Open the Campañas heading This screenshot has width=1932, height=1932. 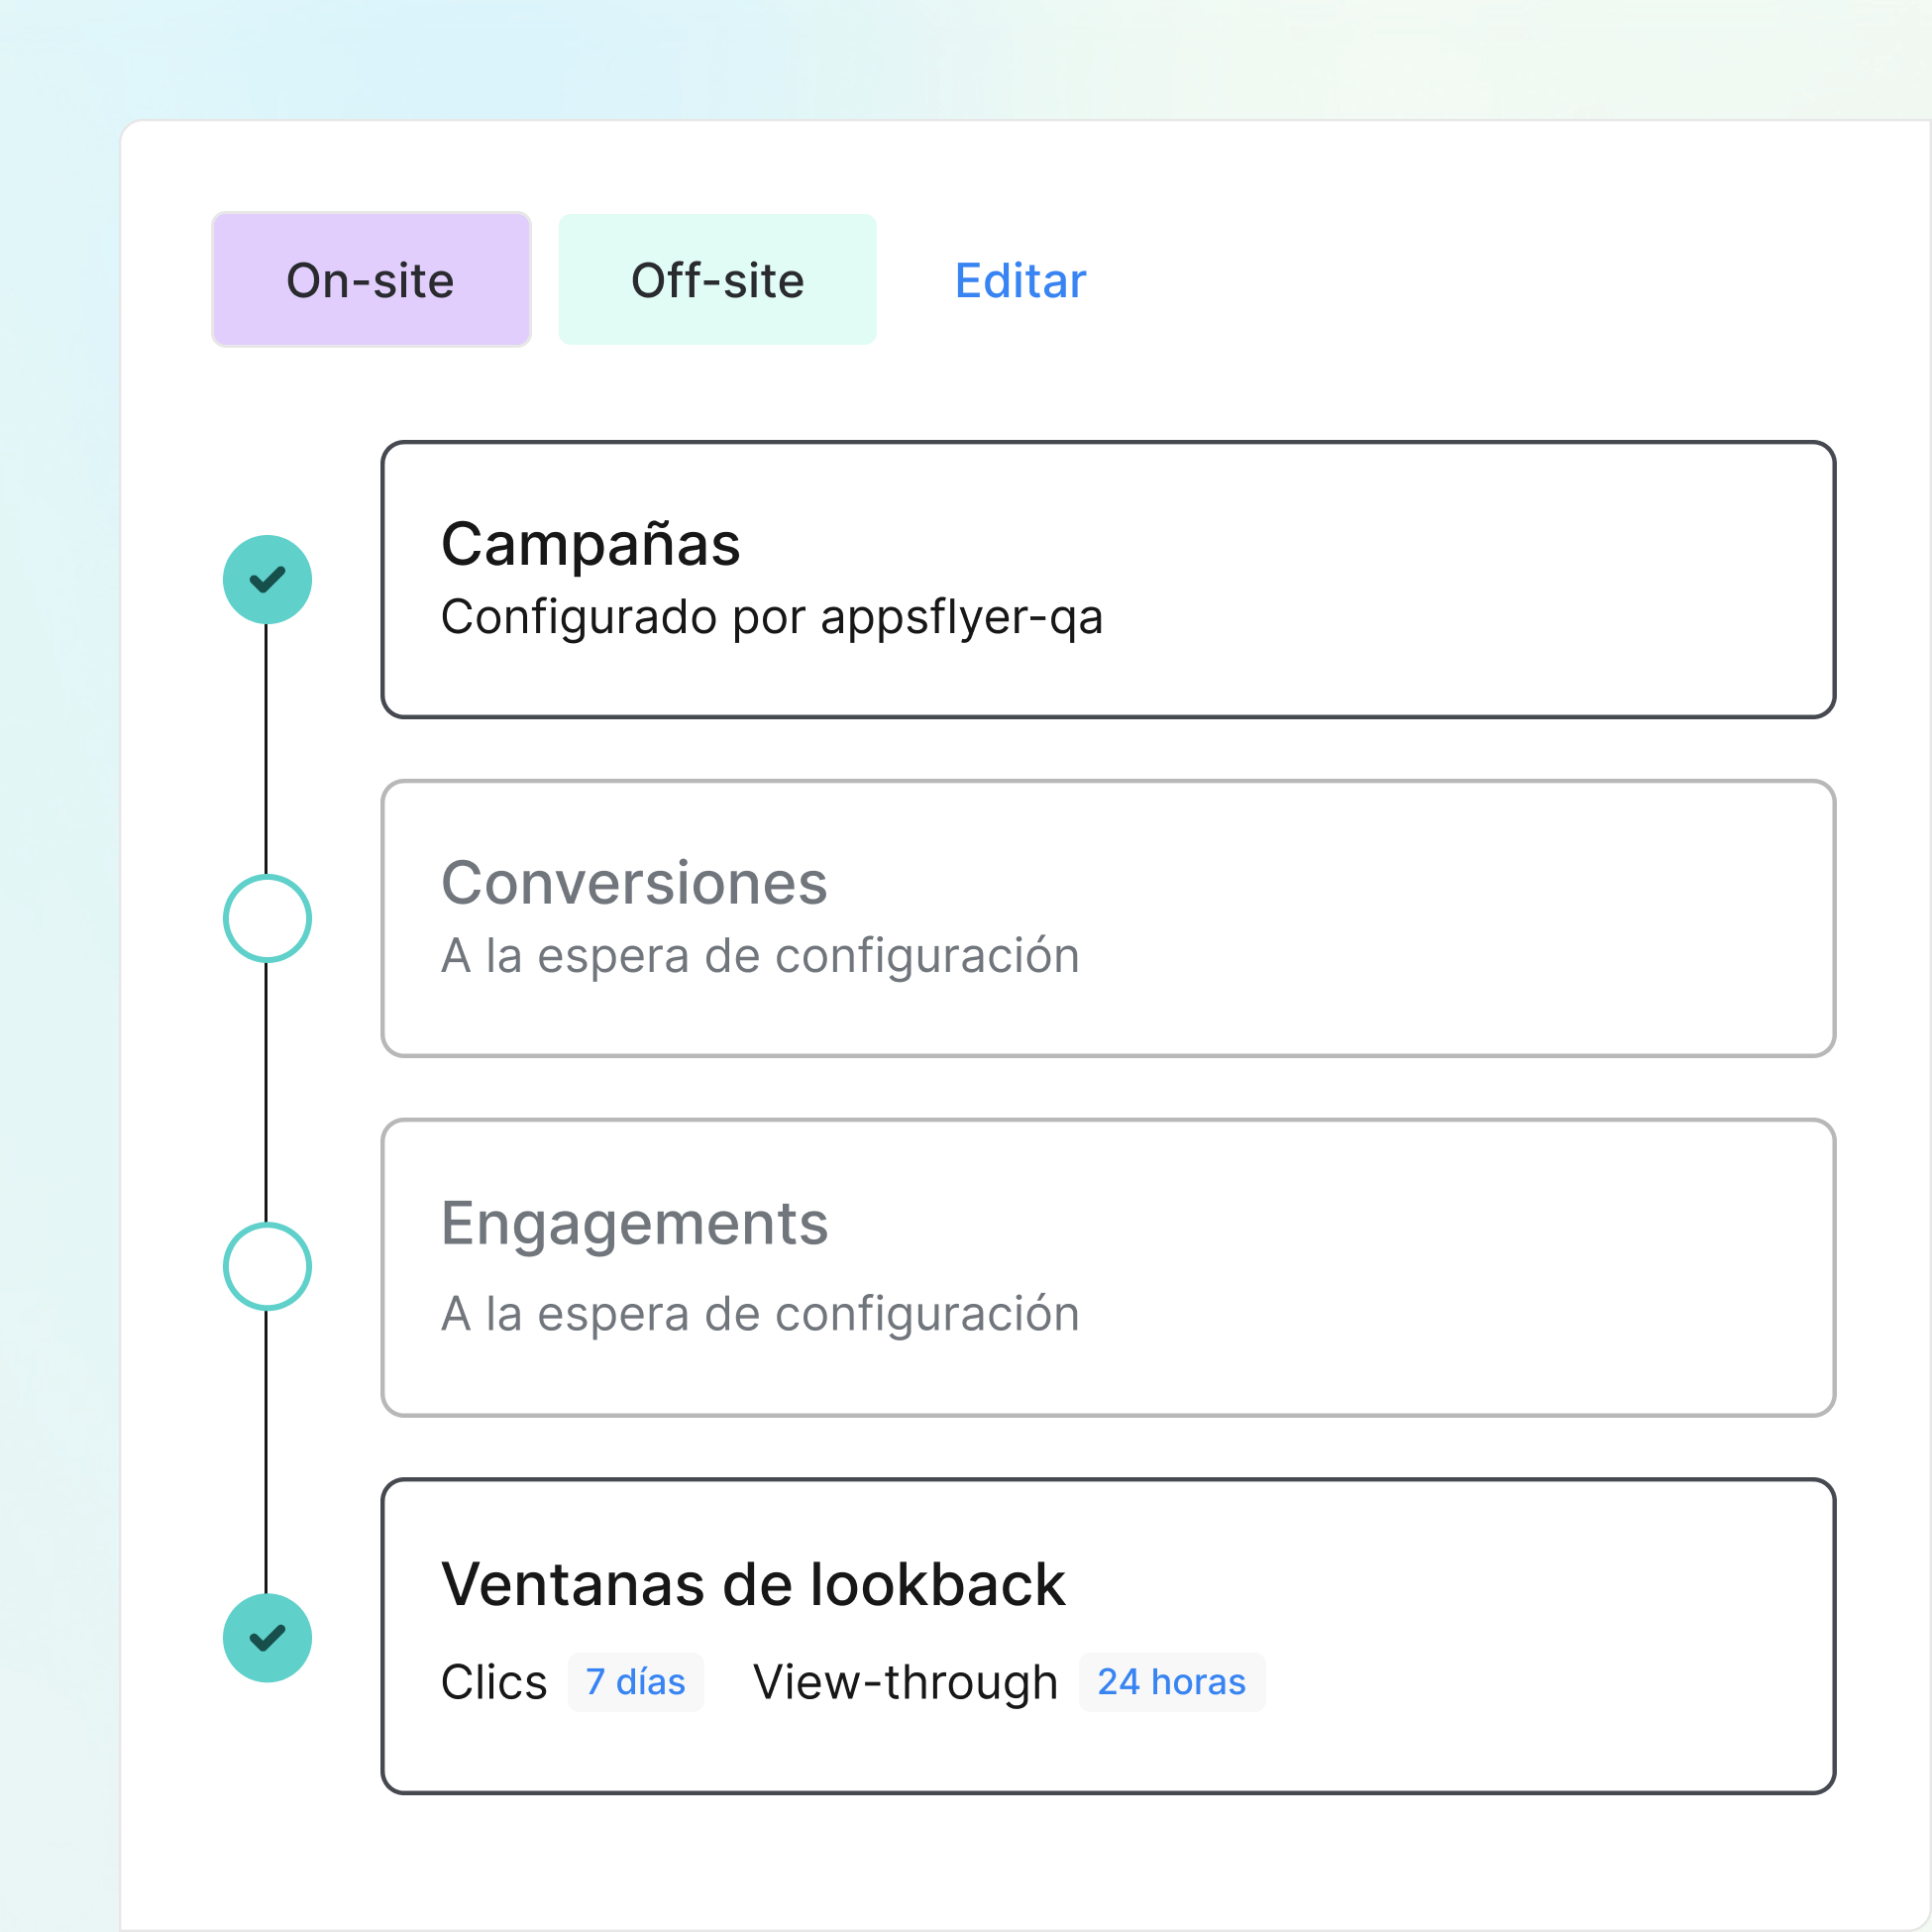click(590, 545)
